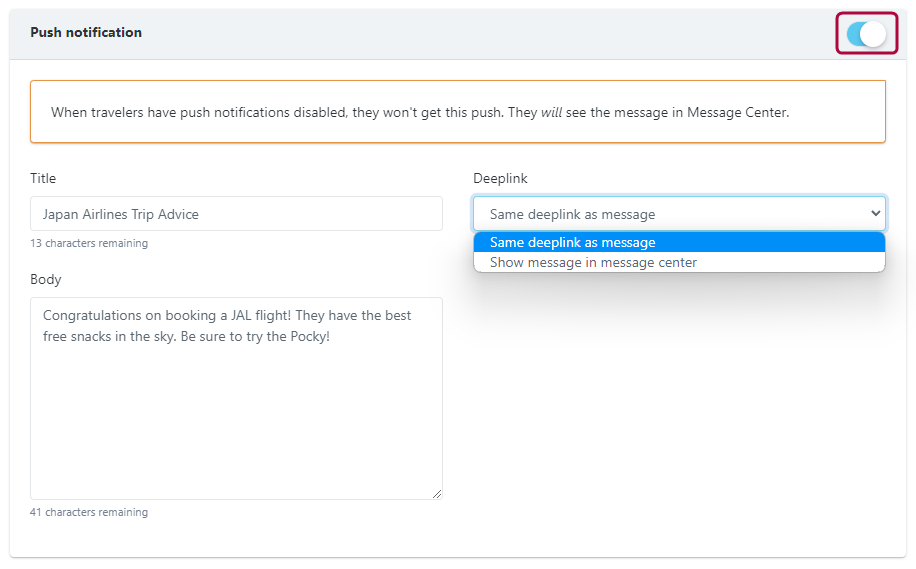
Task: Click the "Push notification" panel header title
Action: [x=86, y=32]
